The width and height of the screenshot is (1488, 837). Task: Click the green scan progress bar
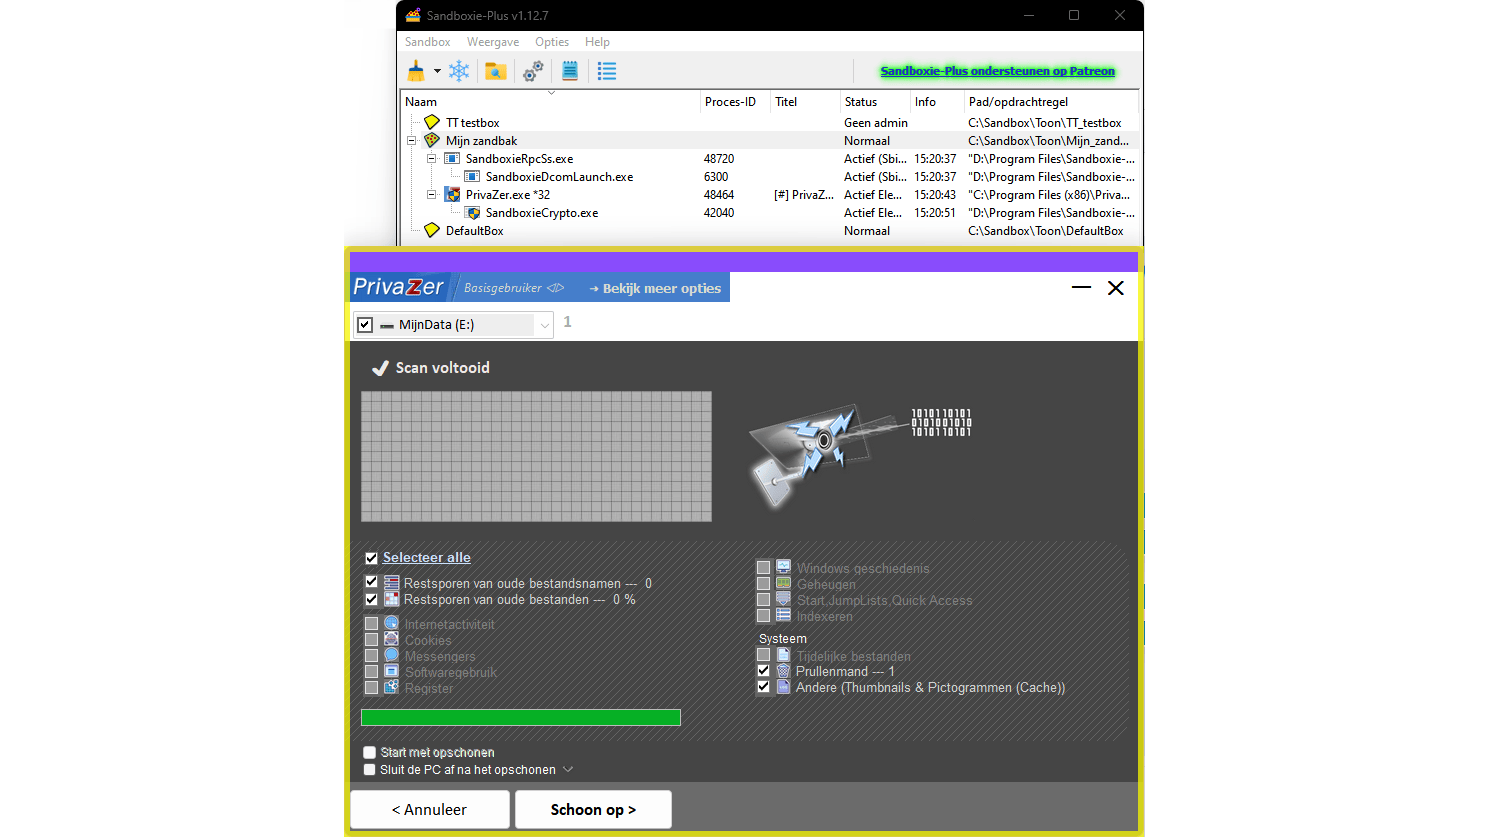tap(521, 717)
